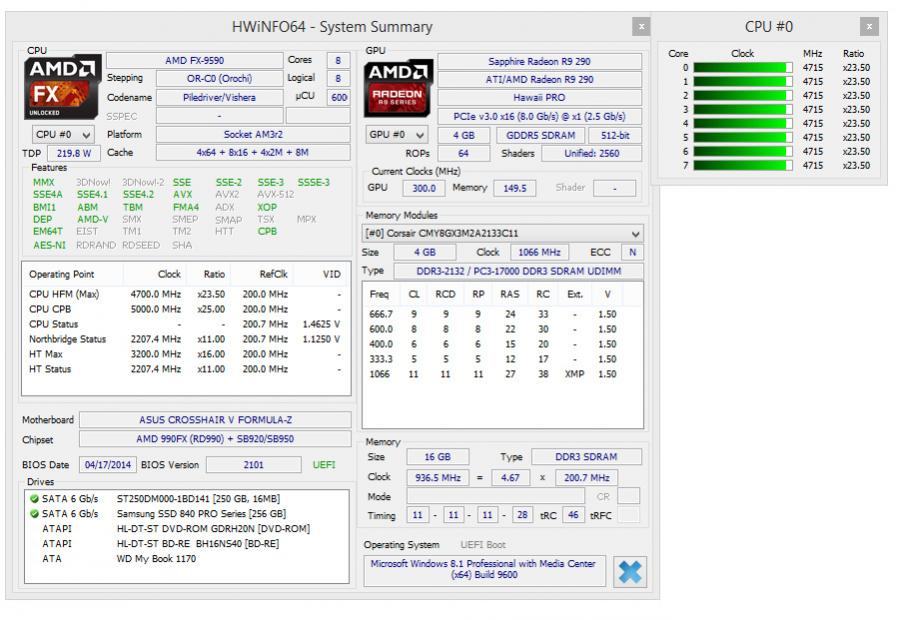
Task: Click the SSE4.2 feature label
Action: 138,194
